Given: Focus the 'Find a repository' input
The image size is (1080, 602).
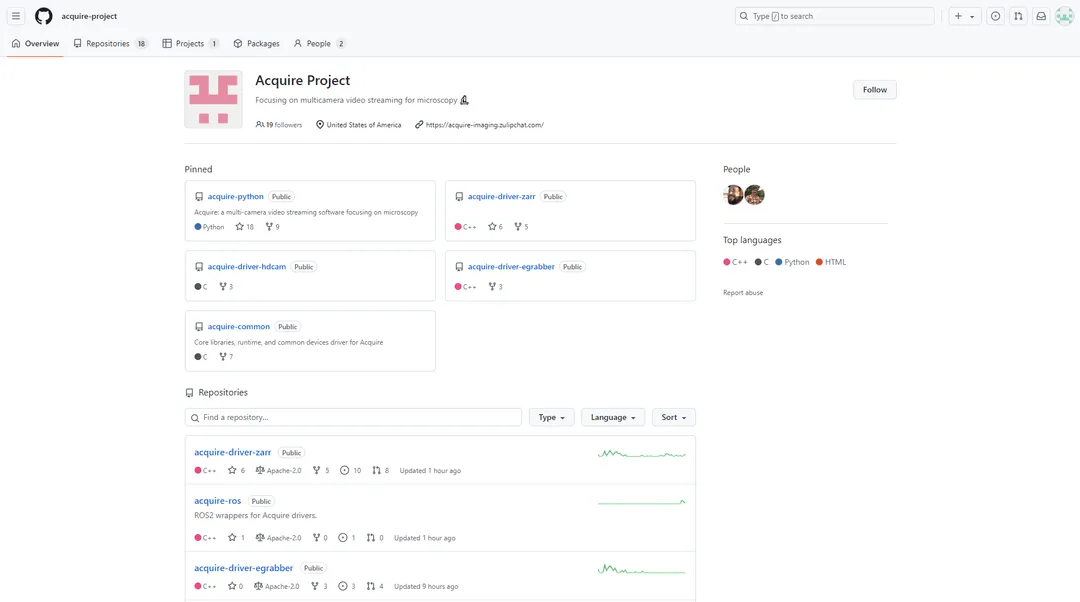Looking at the screenshot, I should click(353, 417).
